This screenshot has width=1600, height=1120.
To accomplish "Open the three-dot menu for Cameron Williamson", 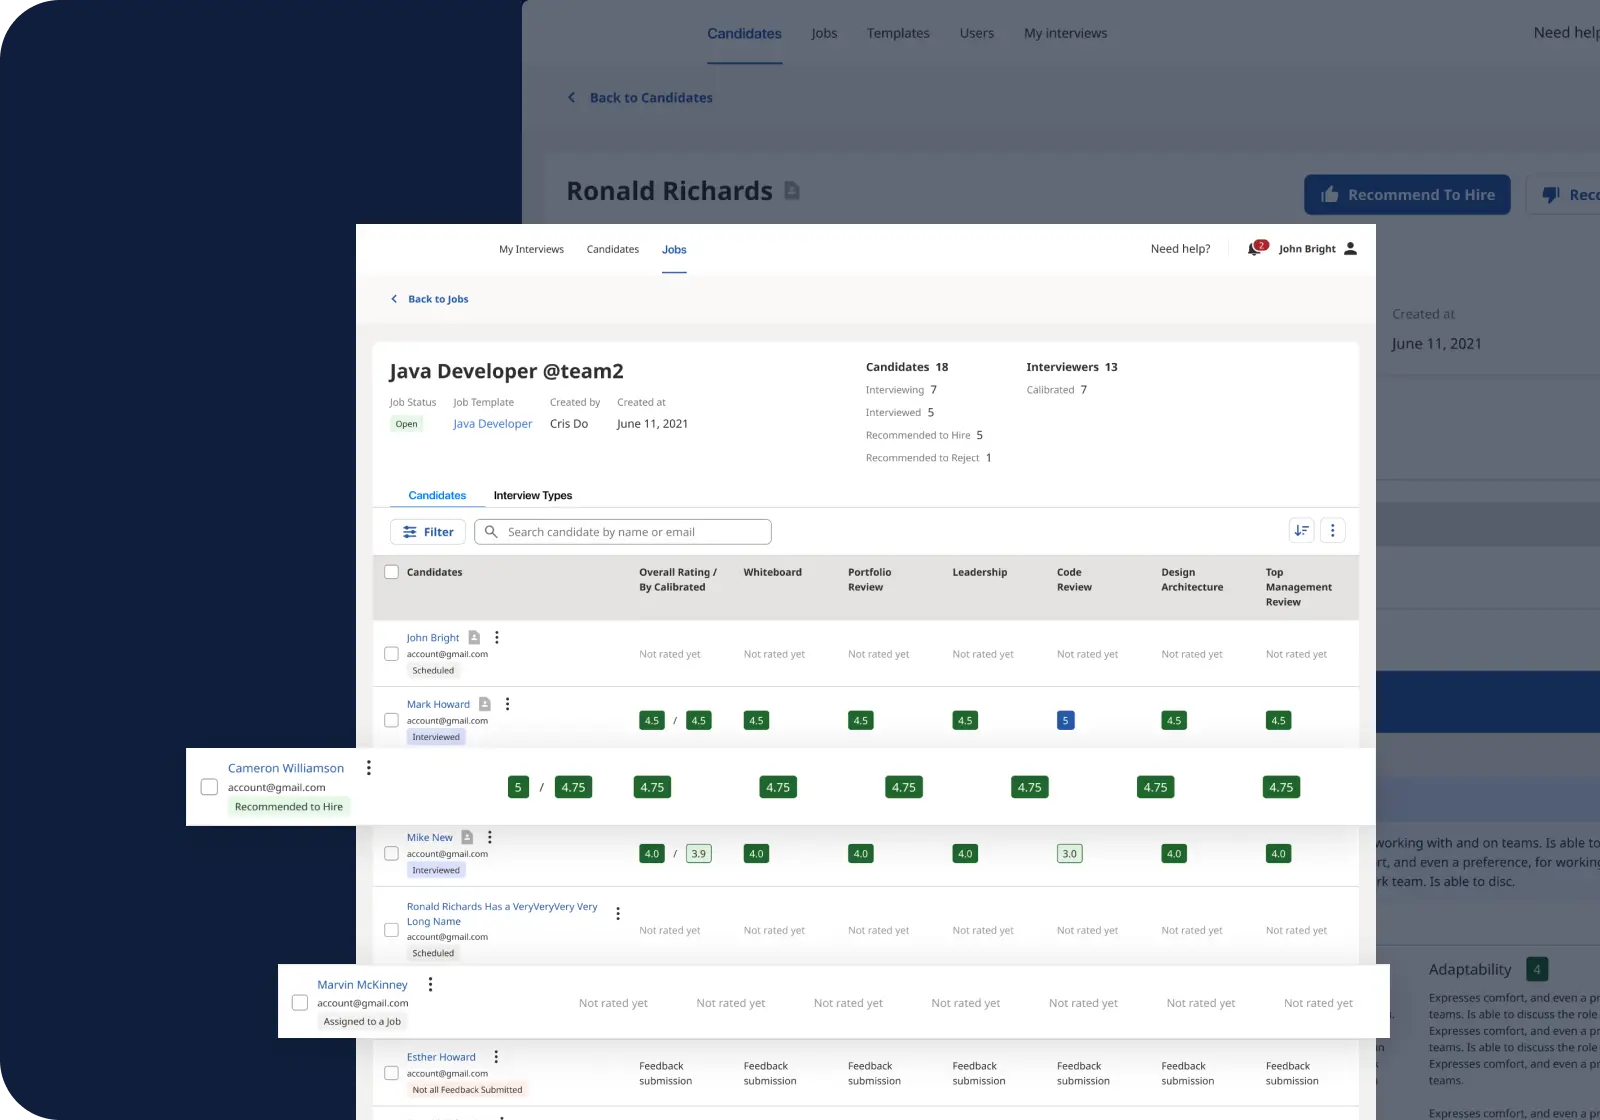I will pos(369,768).
